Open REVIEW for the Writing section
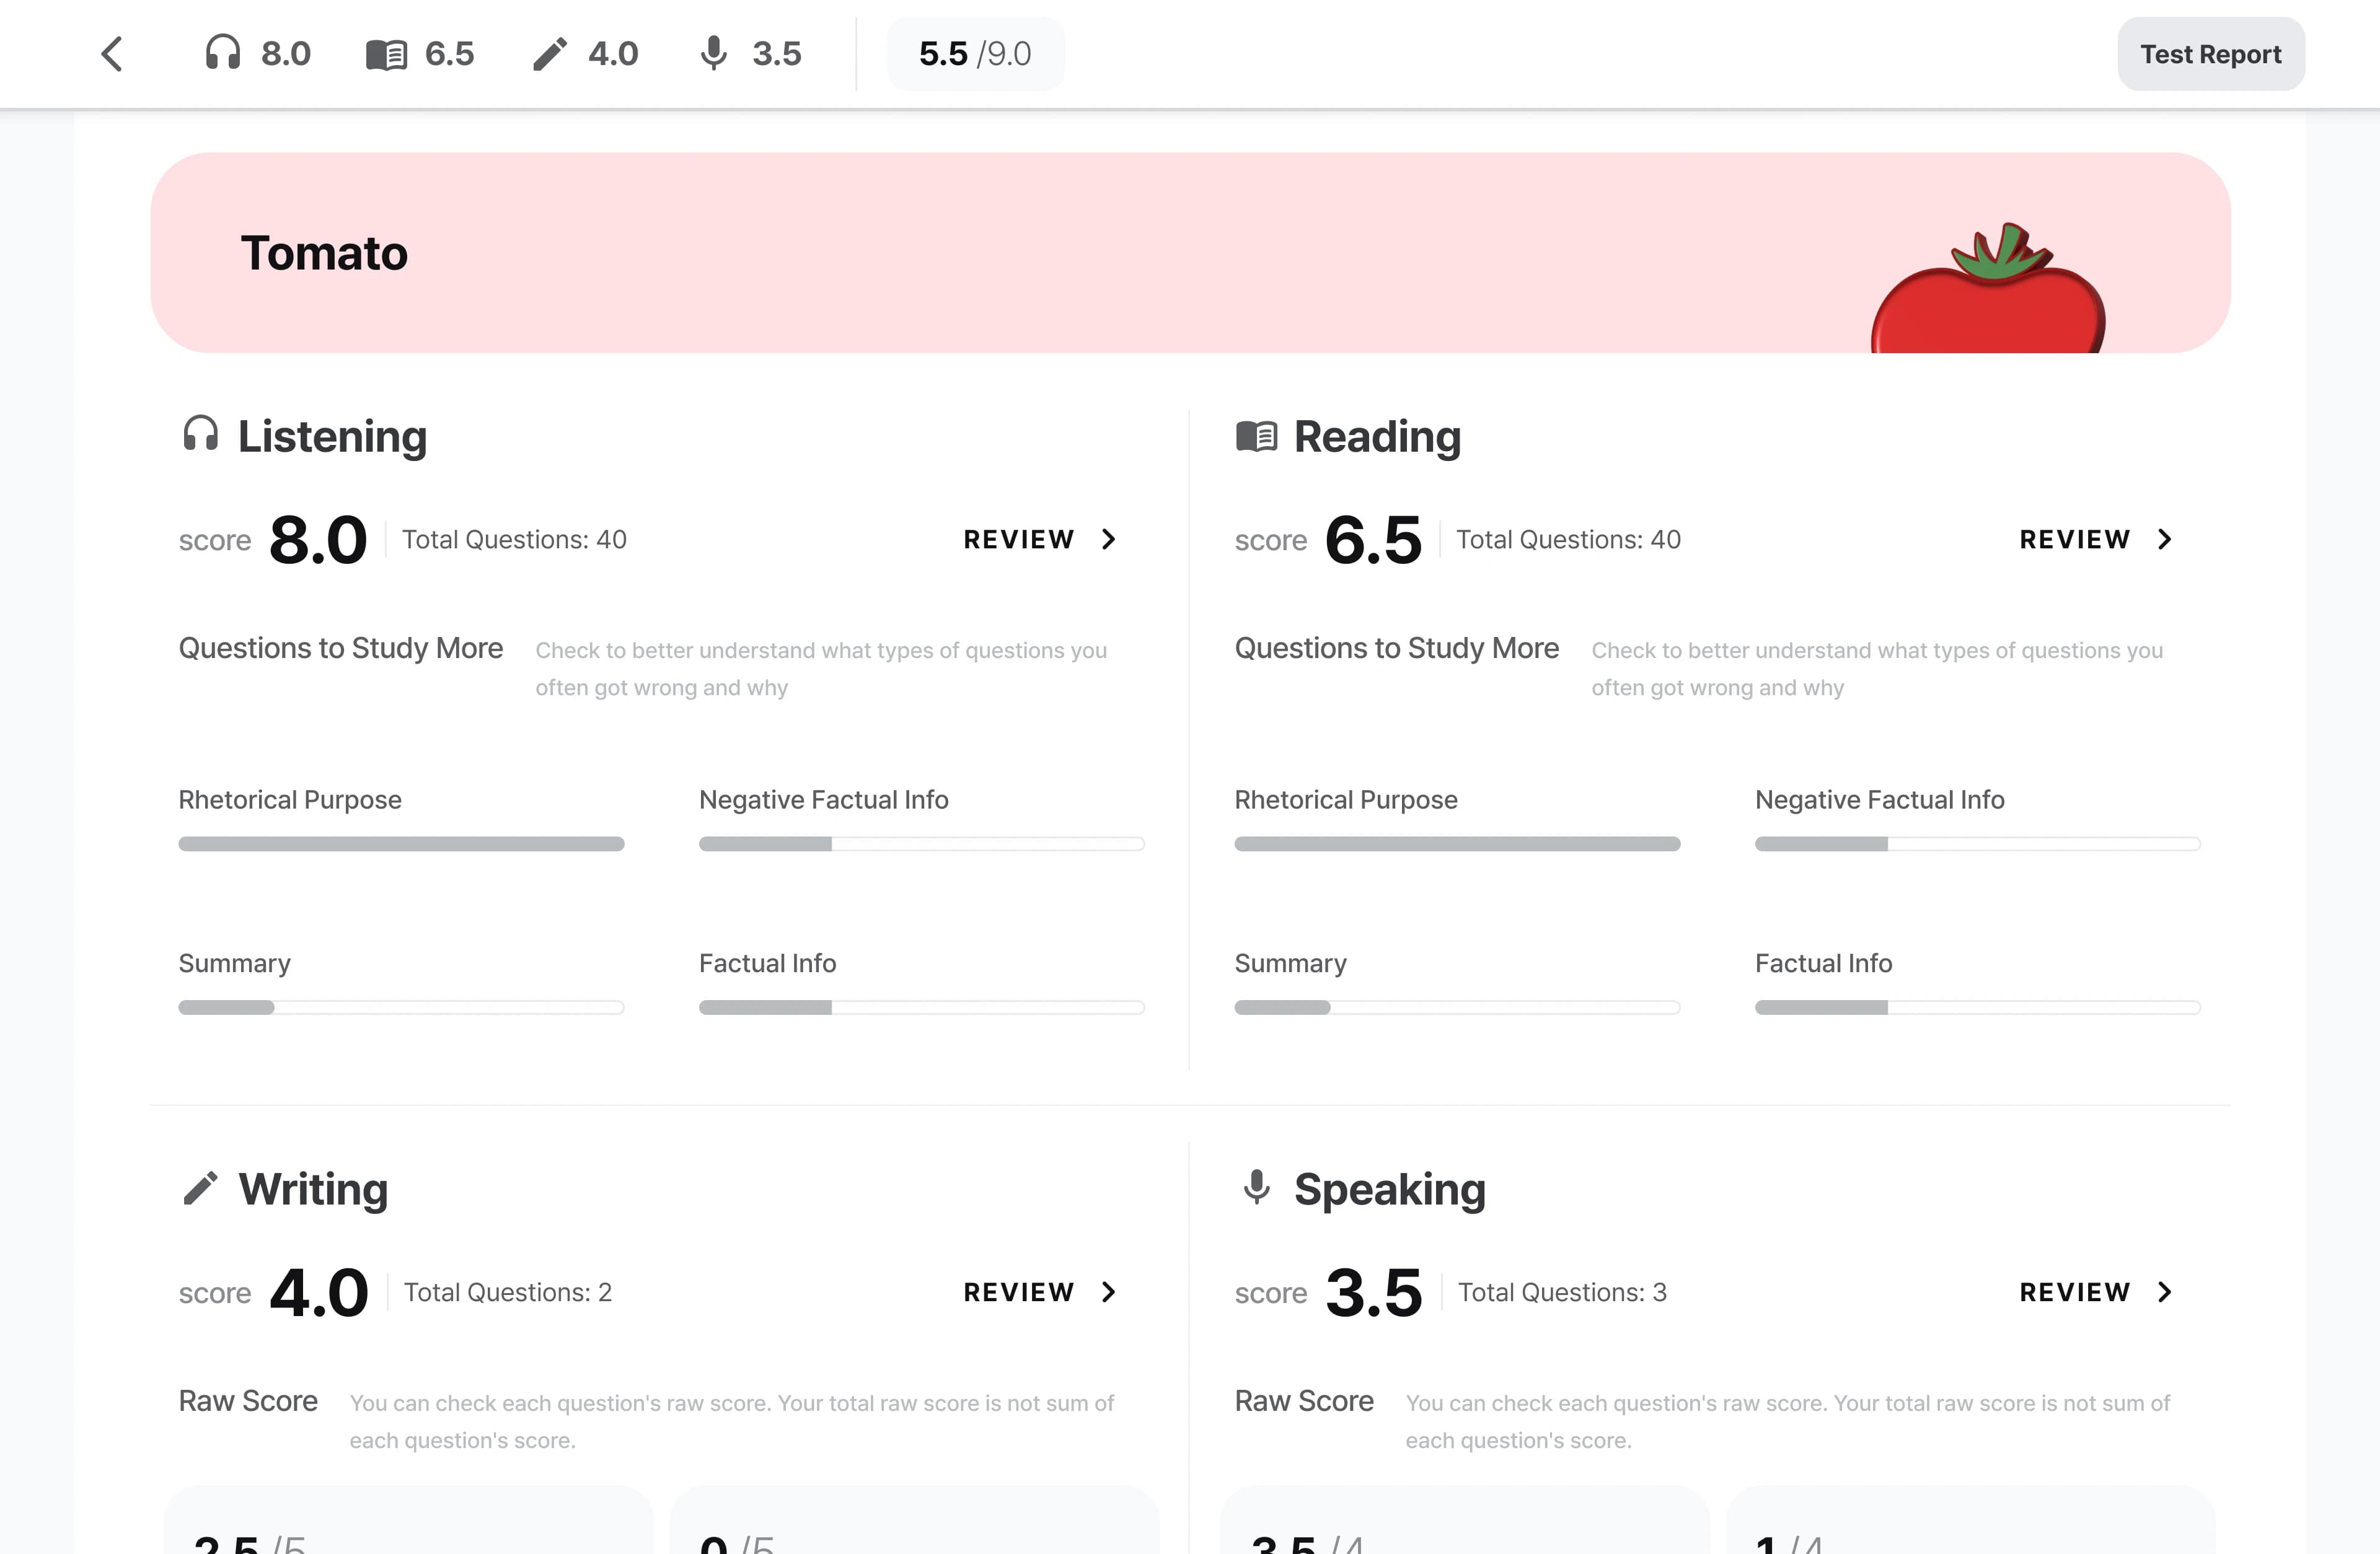2380x1554 pixels. pyautogui.click(x=1040, y=1292)
